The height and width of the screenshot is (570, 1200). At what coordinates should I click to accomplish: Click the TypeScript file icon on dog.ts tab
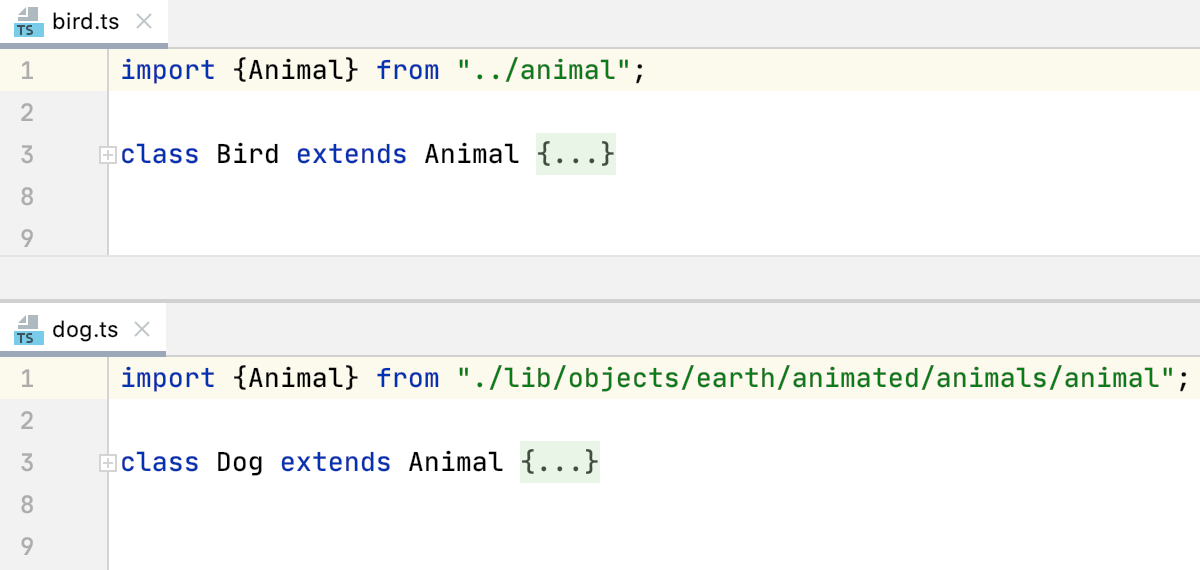coord(27,330)
